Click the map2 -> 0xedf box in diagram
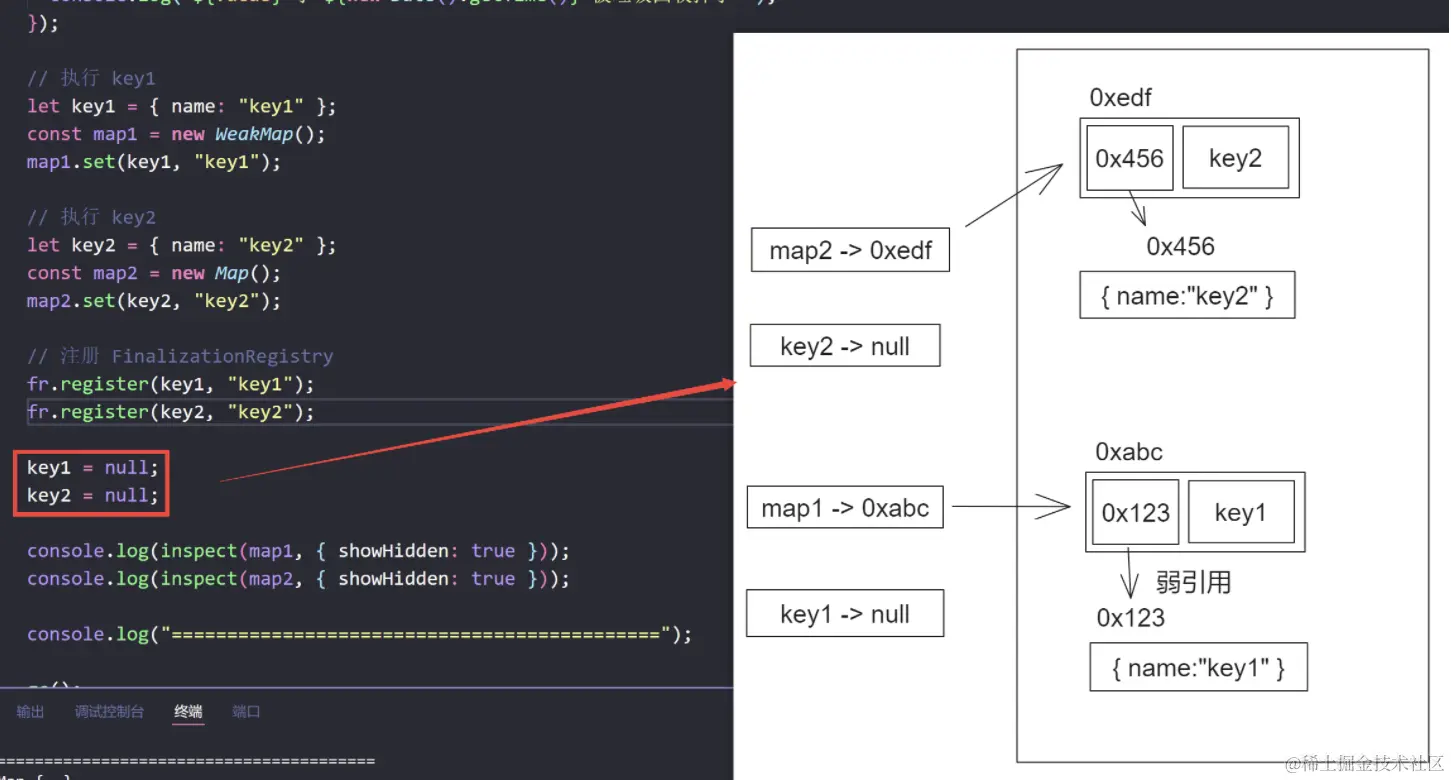 click(x=850, y=250)
